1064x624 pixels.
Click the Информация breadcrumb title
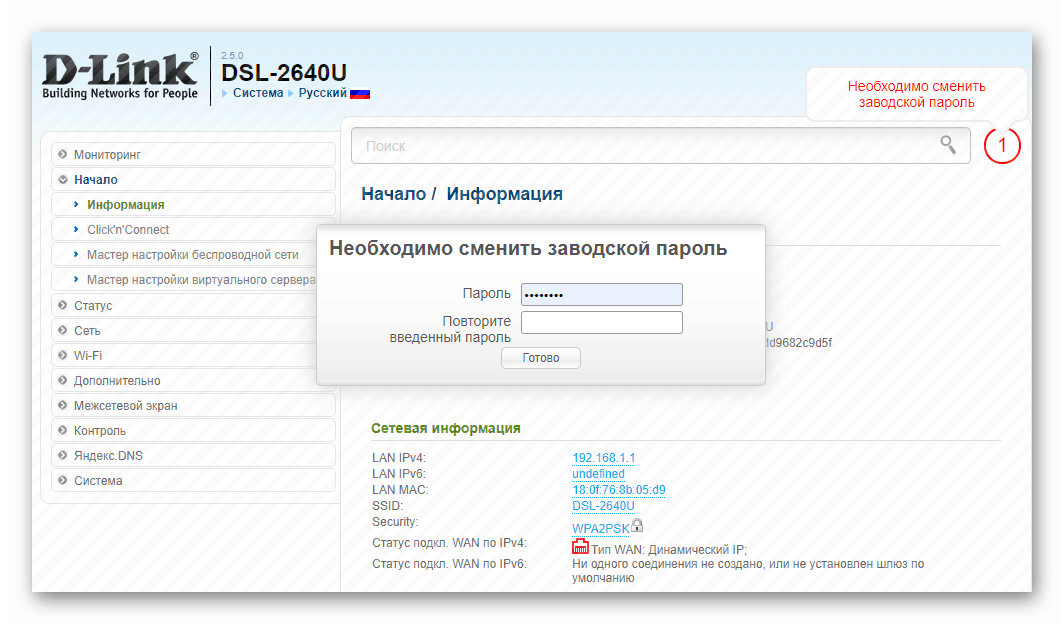pos(504,194)
